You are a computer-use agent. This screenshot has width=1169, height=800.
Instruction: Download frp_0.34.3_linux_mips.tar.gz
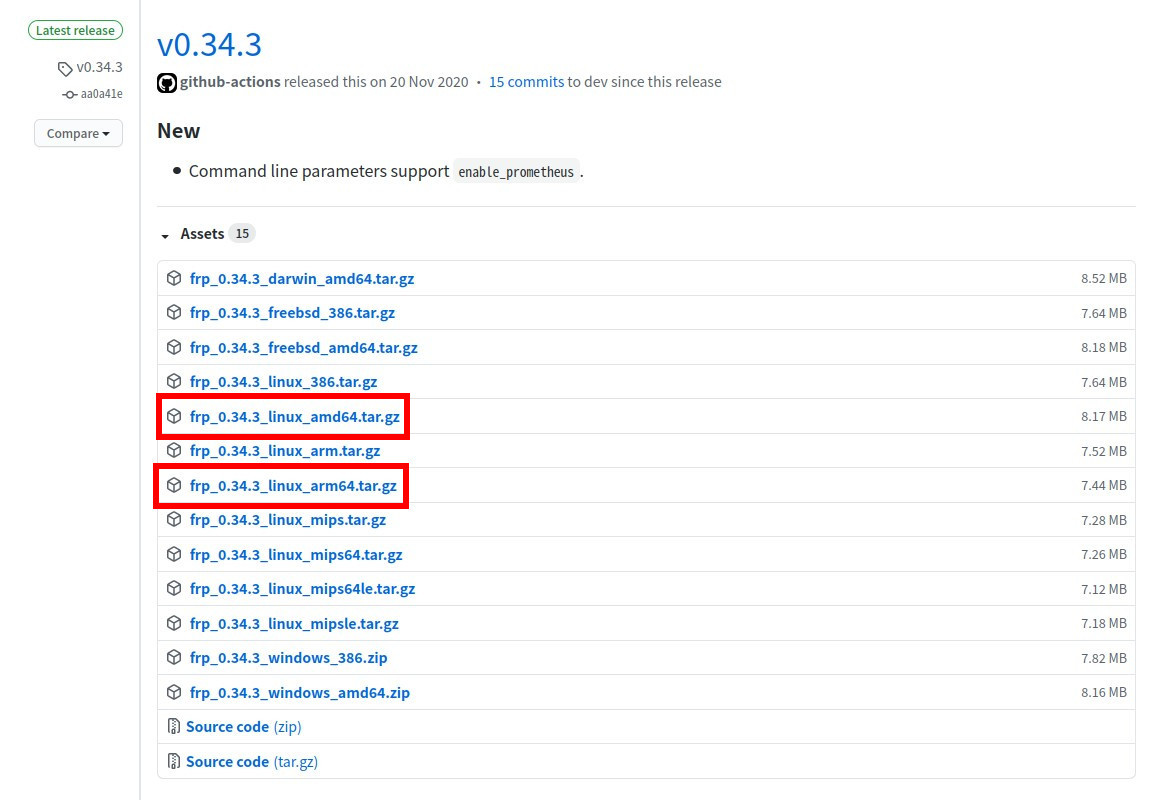[x=288, y=520]
